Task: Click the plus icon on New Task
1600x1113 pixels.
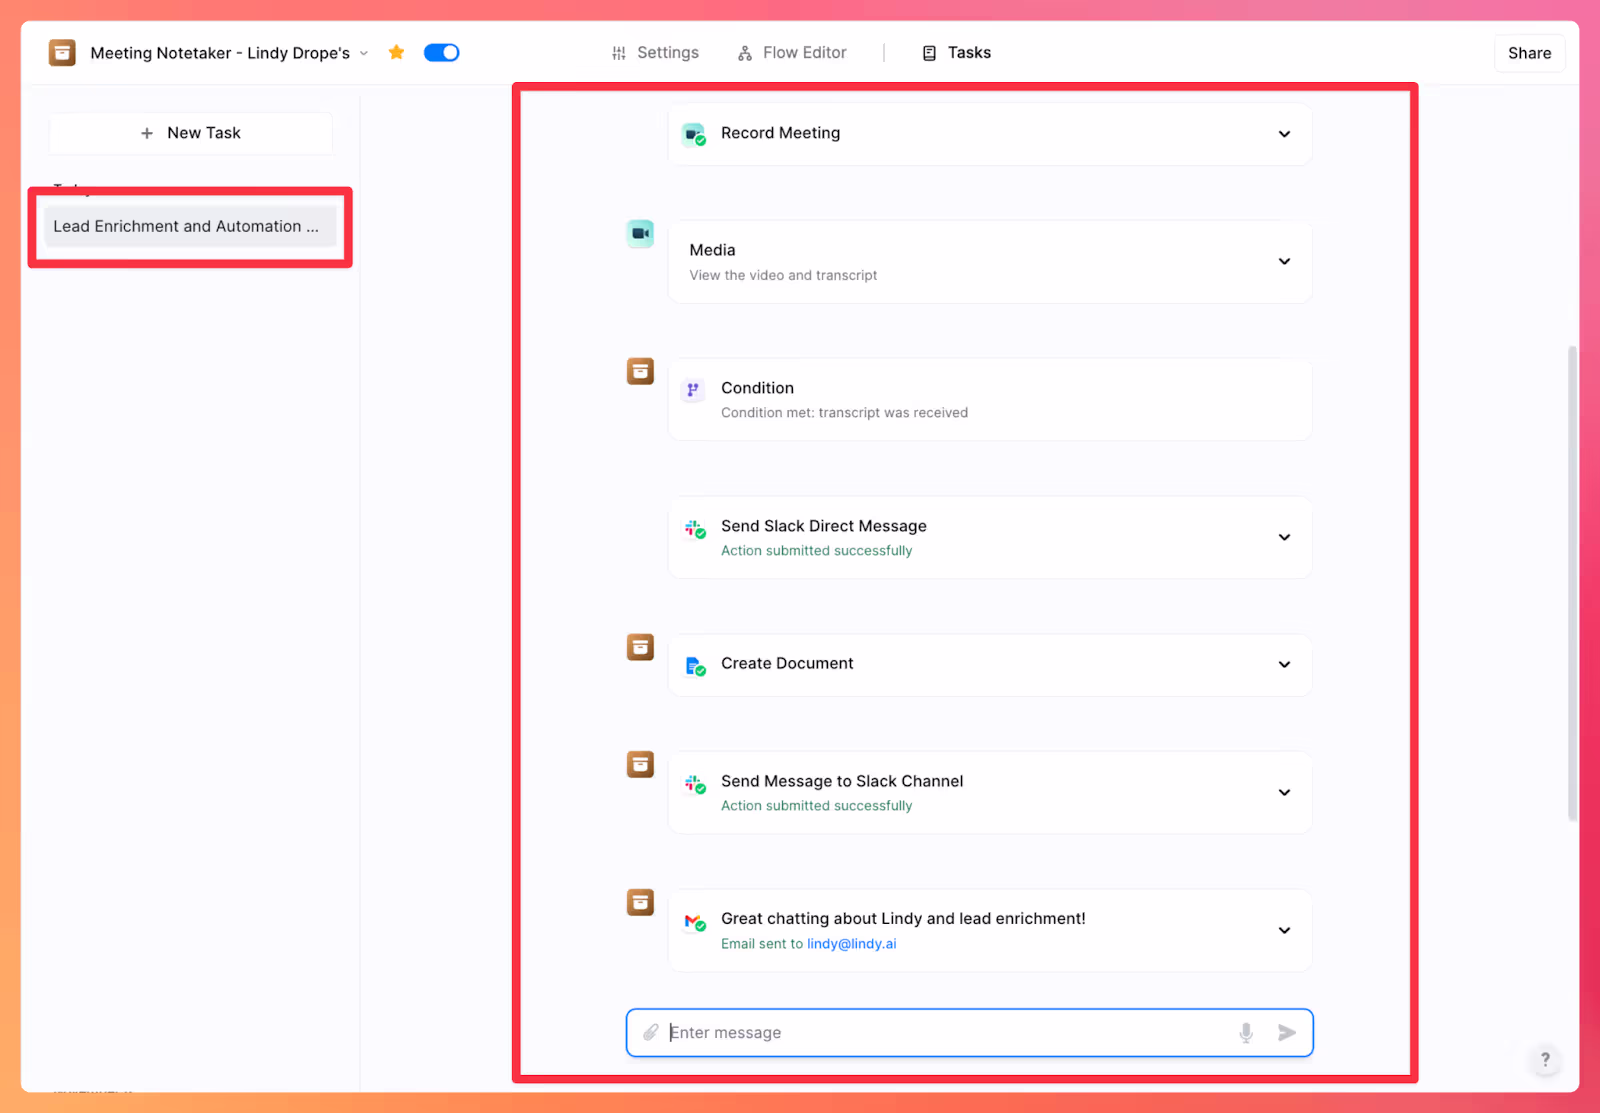Action: 147,133
